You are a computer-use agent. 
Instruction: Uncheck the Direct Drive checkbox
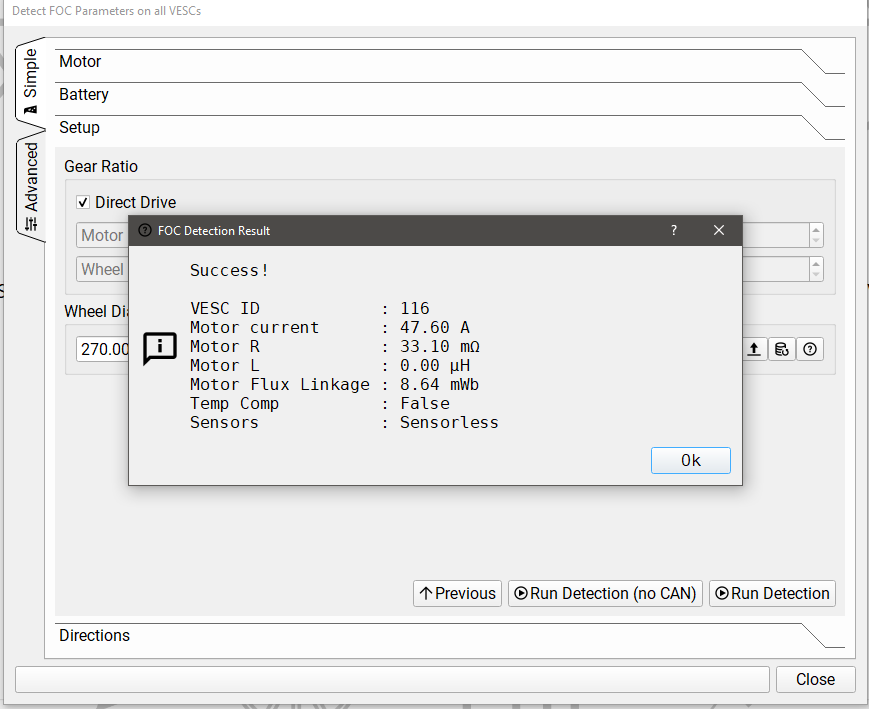pos(83,202)
